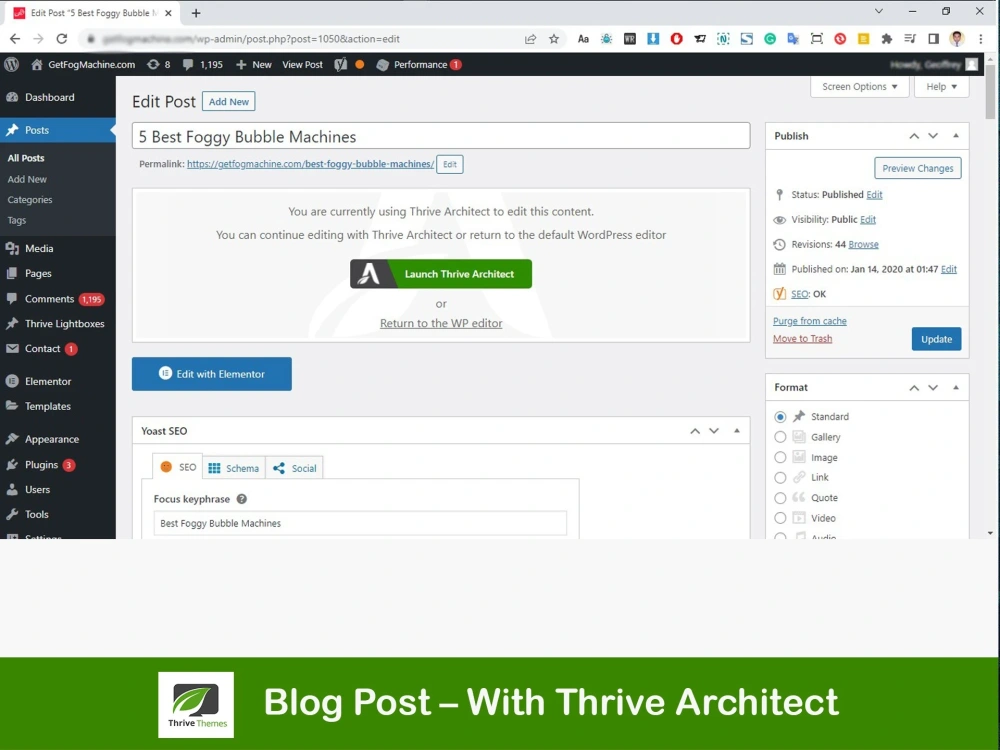Image resolution: width=1000 pixels, height=750 pixels.
Task: Open the Chrome side panel icon
Action: (933, 39)
